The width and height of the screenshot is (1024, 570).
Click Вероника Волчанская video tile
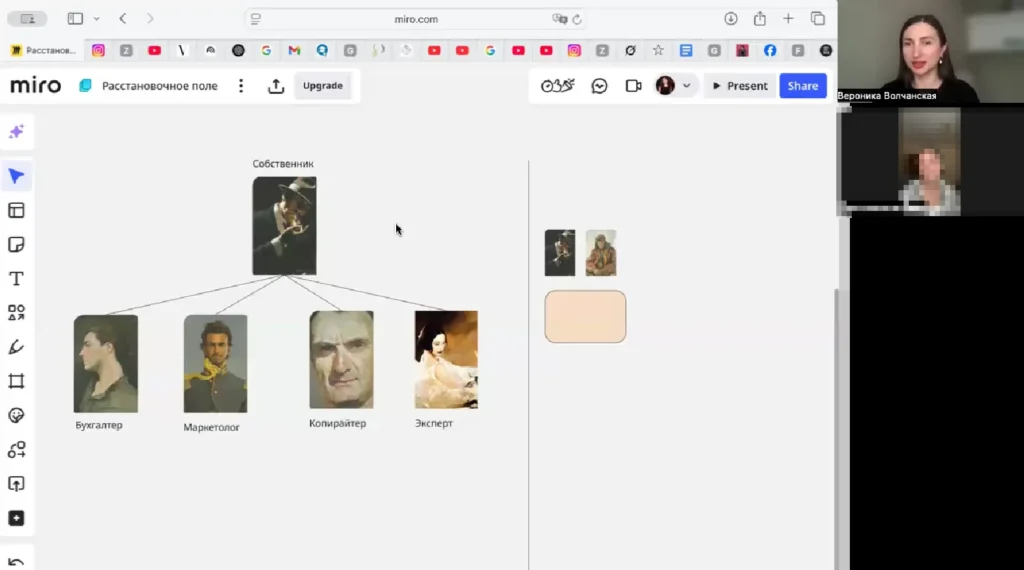pyautogui.click(x=931, y=52)
